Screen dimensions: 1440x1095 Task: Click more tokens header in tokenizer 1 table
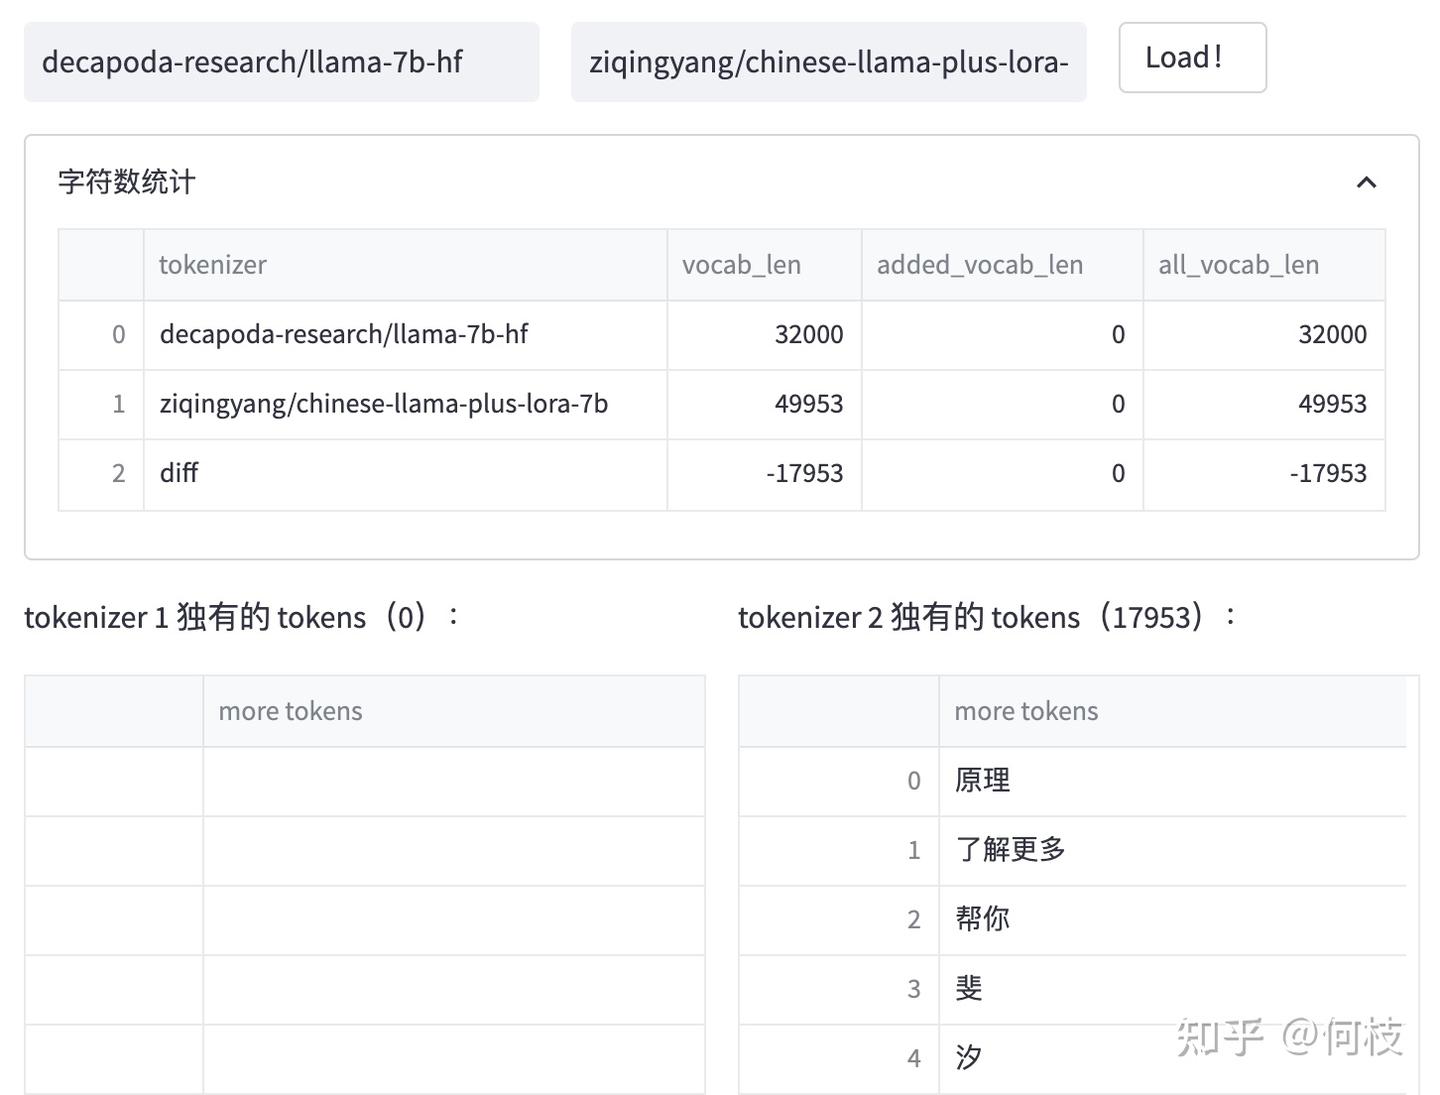(x=454, y=712)
